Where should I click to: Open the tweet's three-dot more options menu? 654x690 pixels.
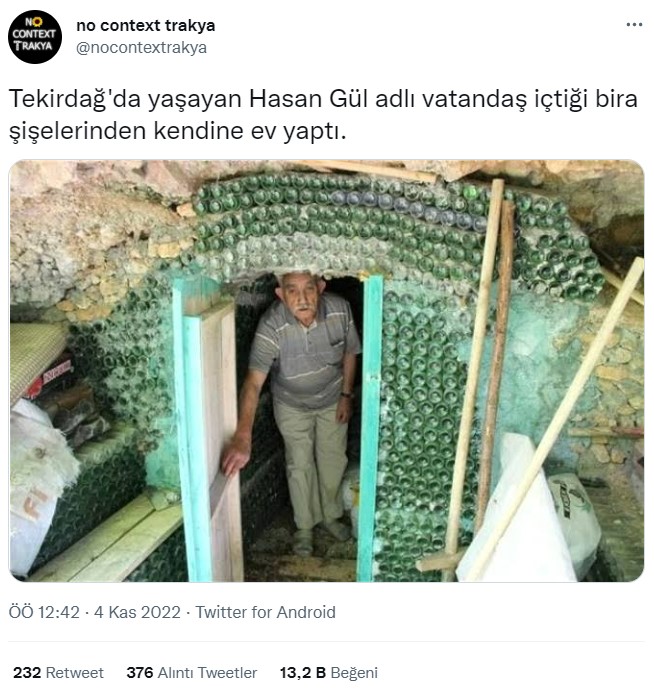[x=634, y=25]
